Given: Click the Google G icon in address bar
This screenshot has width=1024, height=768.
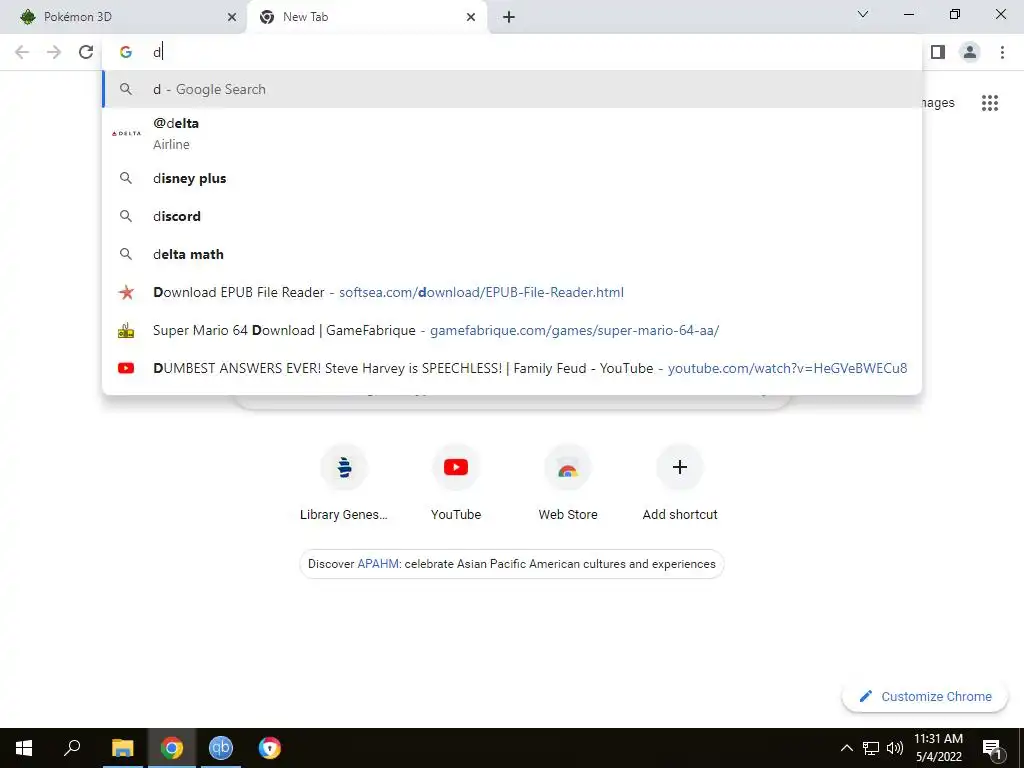Looking at the screenshot, I should (x=126, y=52).
